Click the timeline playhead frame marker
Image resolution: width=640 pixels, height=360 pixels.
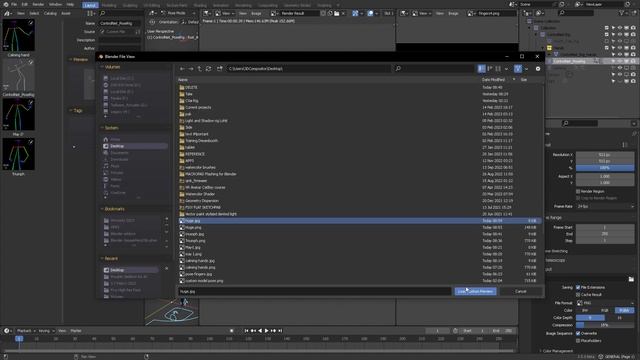click(19, 338)
